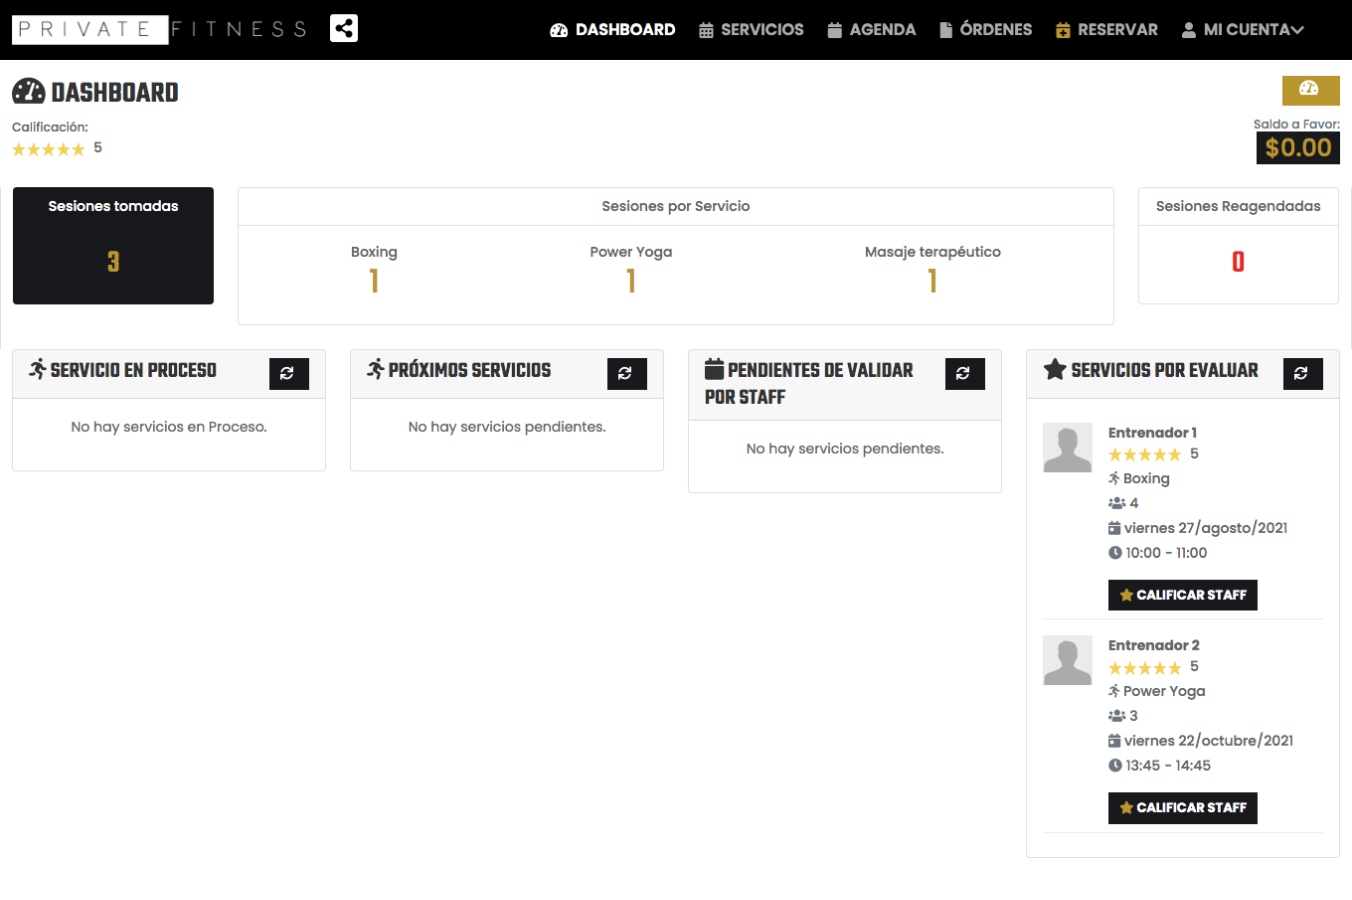1352x900 pixels.
Task: Open the Servicios menu item
Action: point(751,30)
